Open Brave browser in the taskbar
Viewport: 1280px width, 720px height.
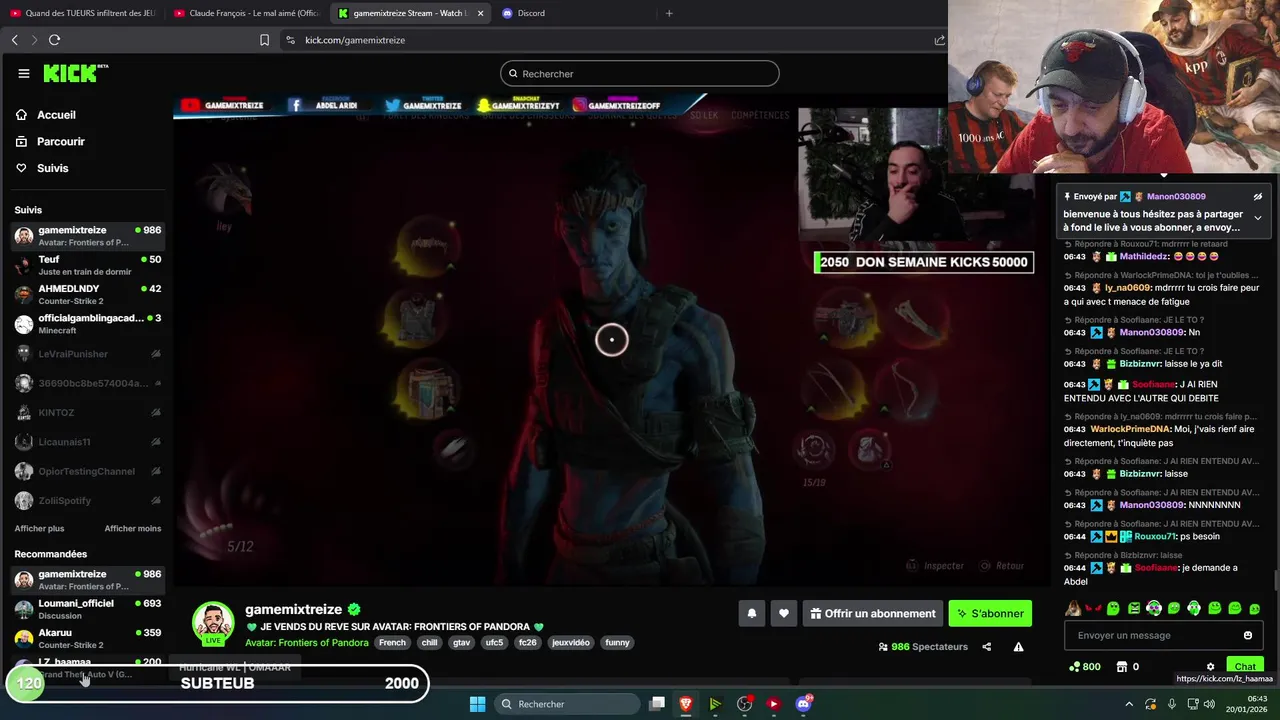(x=686, y=704)
